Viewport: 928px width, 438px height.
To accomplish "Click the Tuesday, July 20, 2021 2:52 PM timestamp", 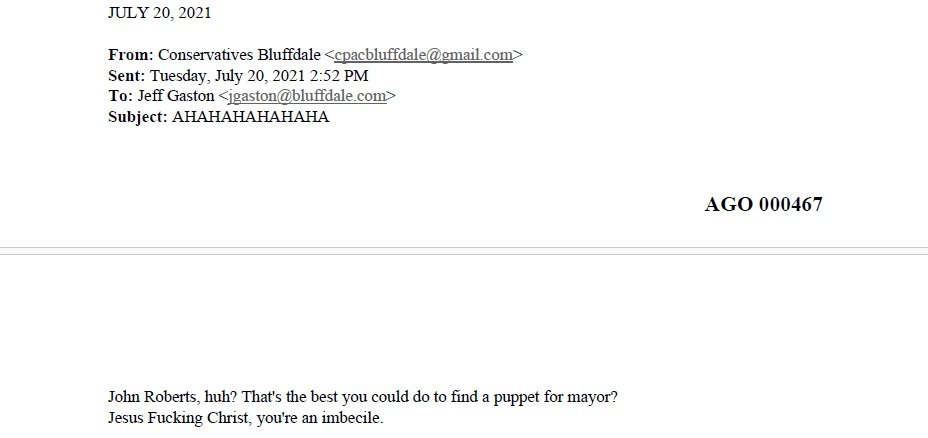I will pyautogui.click(x=260, y=76).
